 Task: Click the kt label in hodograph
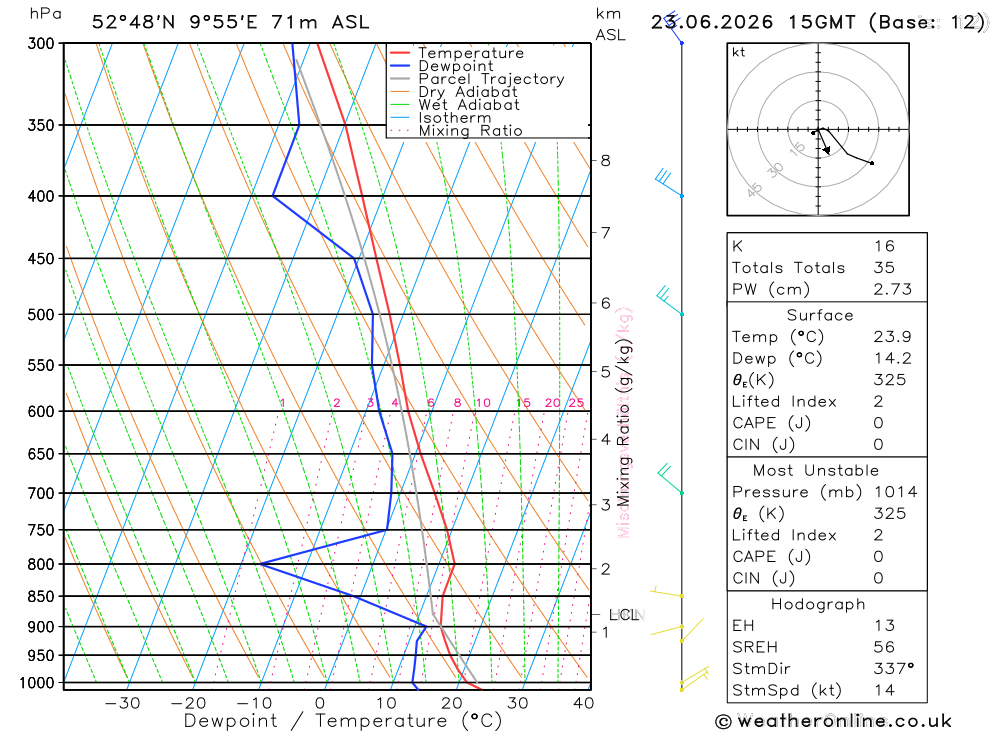pyautogui.click(x=739, y=52)
